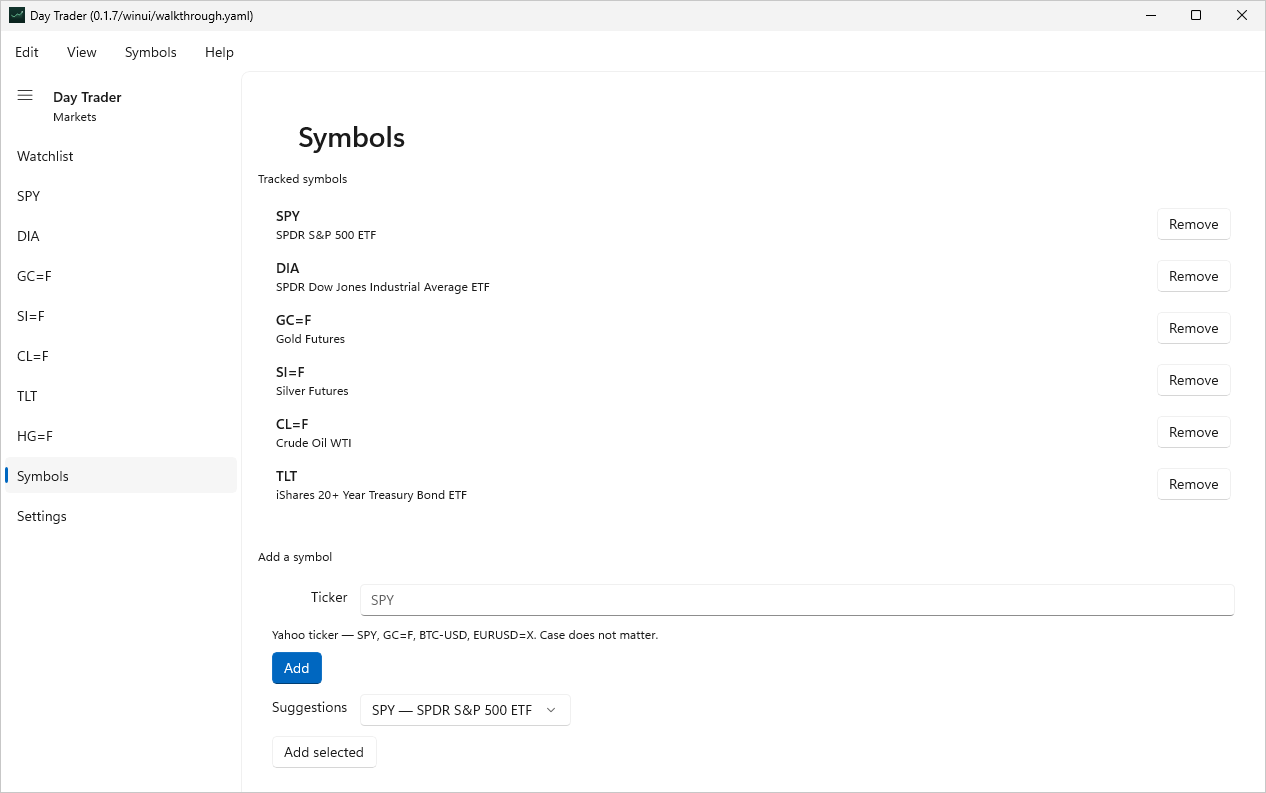Open the Symbols page in sidebar

click(121, 476)
